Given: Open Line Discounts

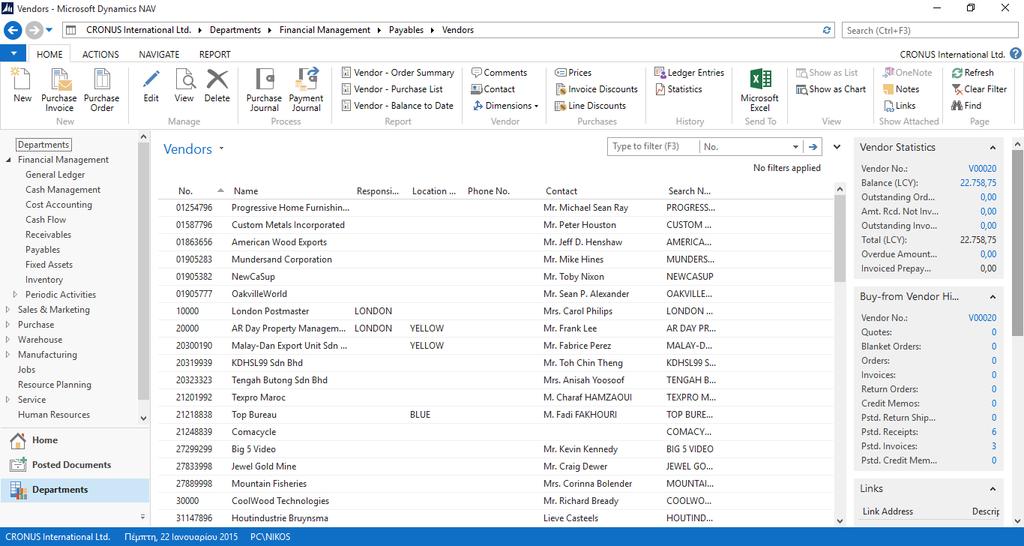Looking at the screenshot, I should 590,105.
